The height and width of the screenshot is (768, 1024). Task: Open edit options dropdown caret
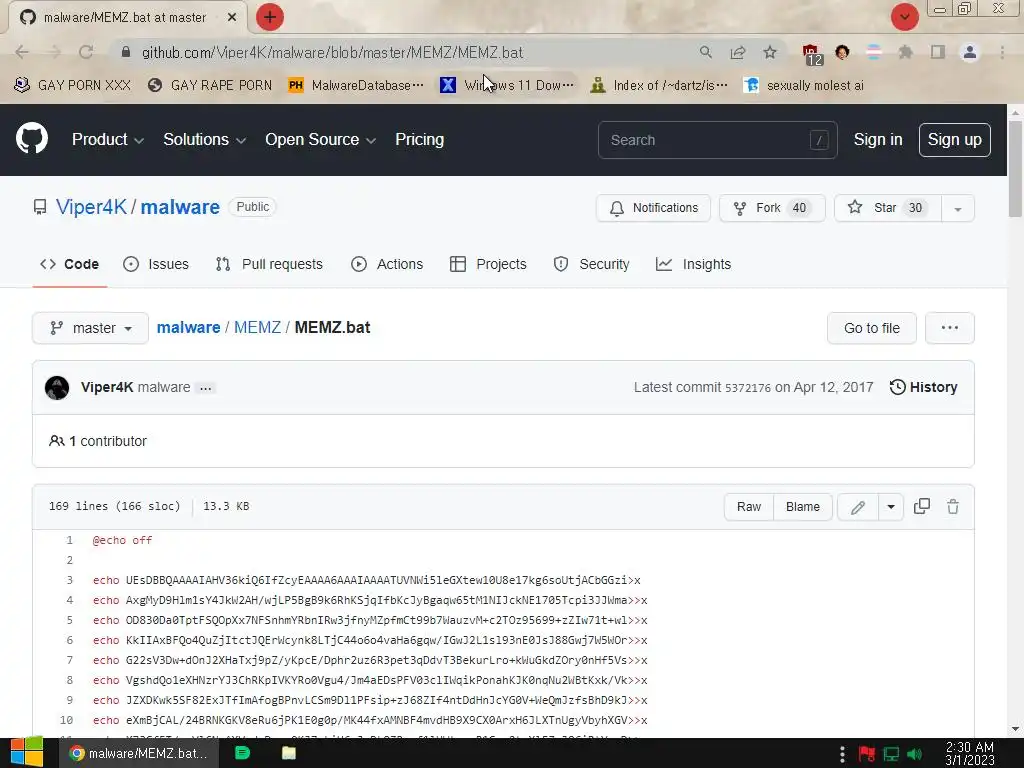891,507
